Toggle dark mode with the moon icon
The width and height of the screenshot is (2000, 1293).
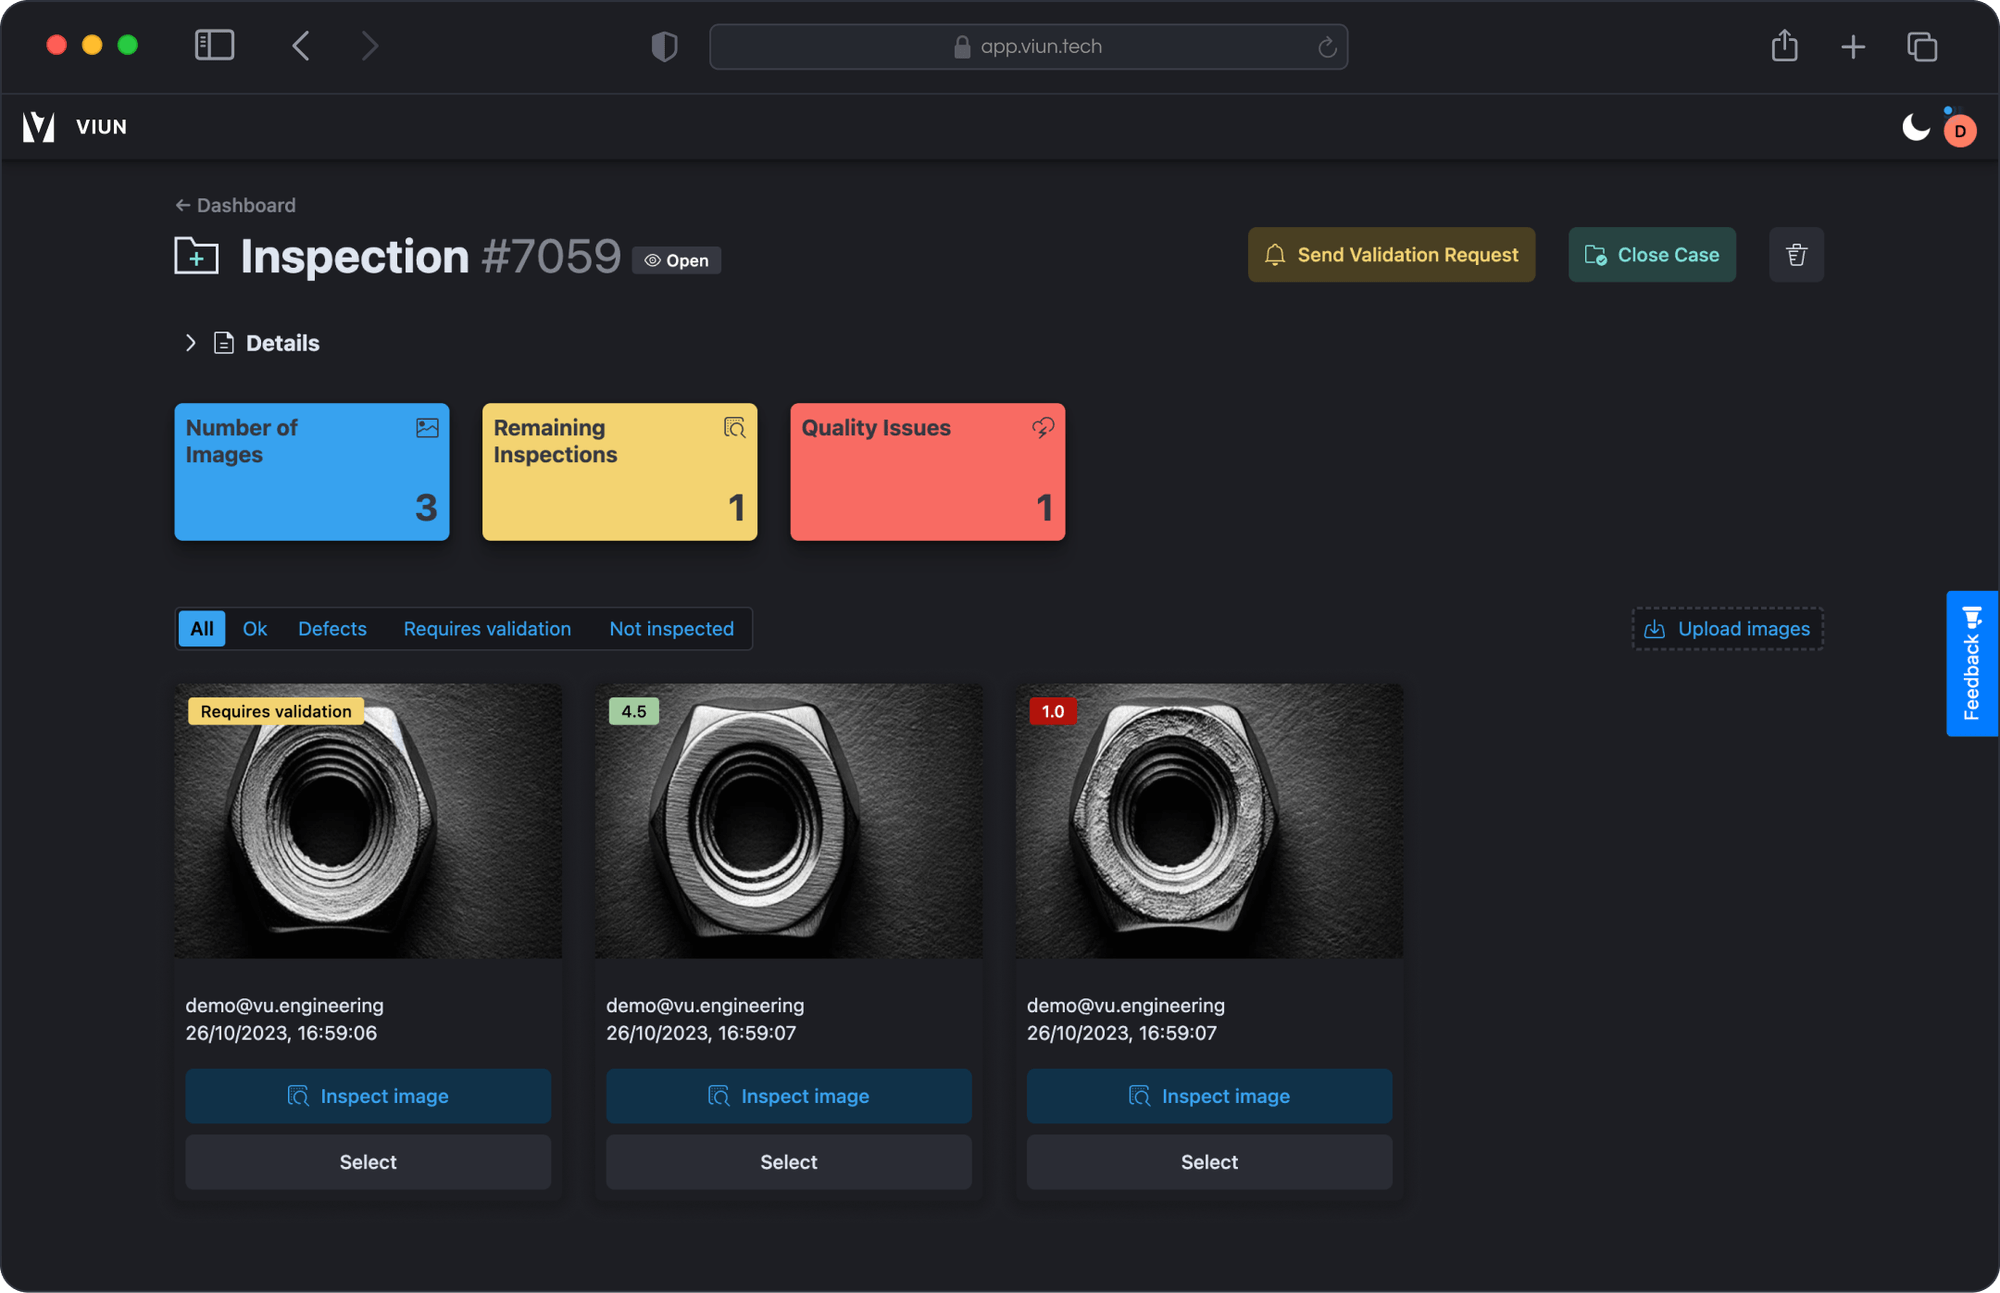(1914, 127)
